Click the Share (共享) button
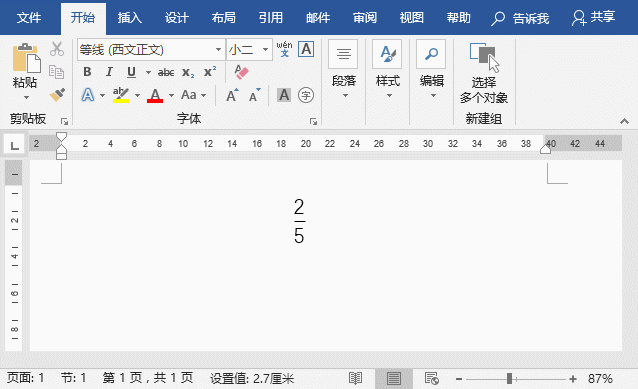Viewport: 638px width, 389px height. pos(594,17)
